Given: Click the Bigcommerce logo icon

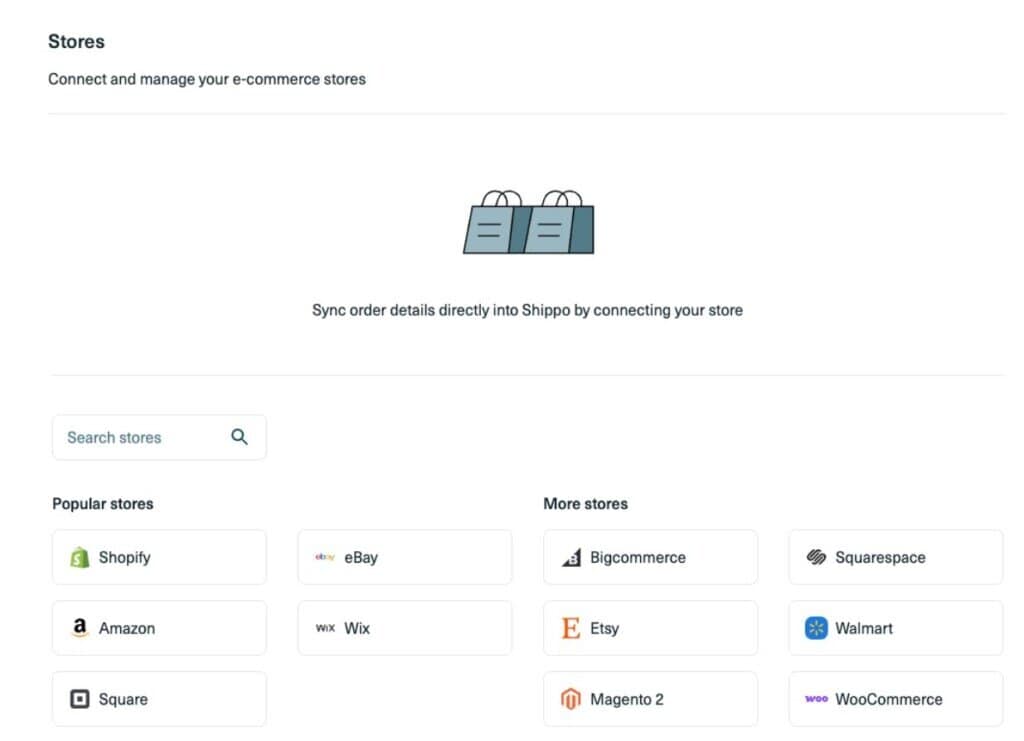Looking at the screenshot, I should tap(571, 558).
